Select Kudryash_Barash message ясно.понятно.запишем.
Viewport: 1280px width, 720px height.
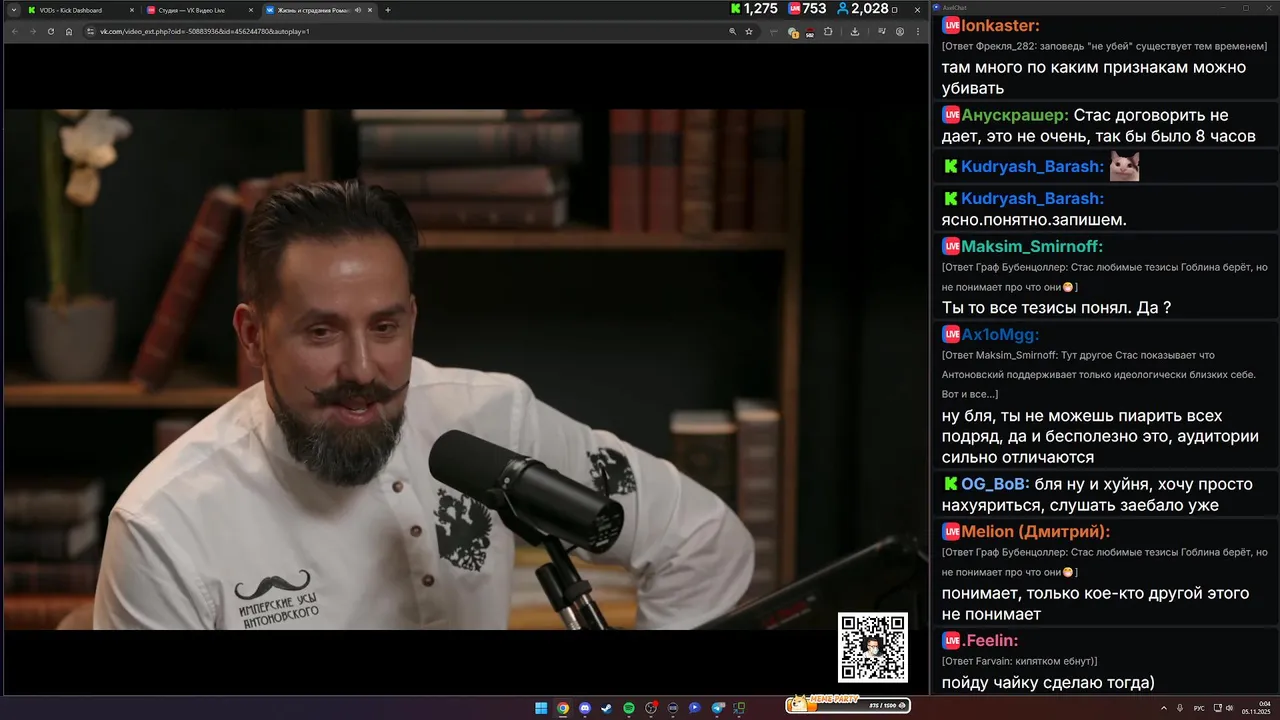[1034, 219]
